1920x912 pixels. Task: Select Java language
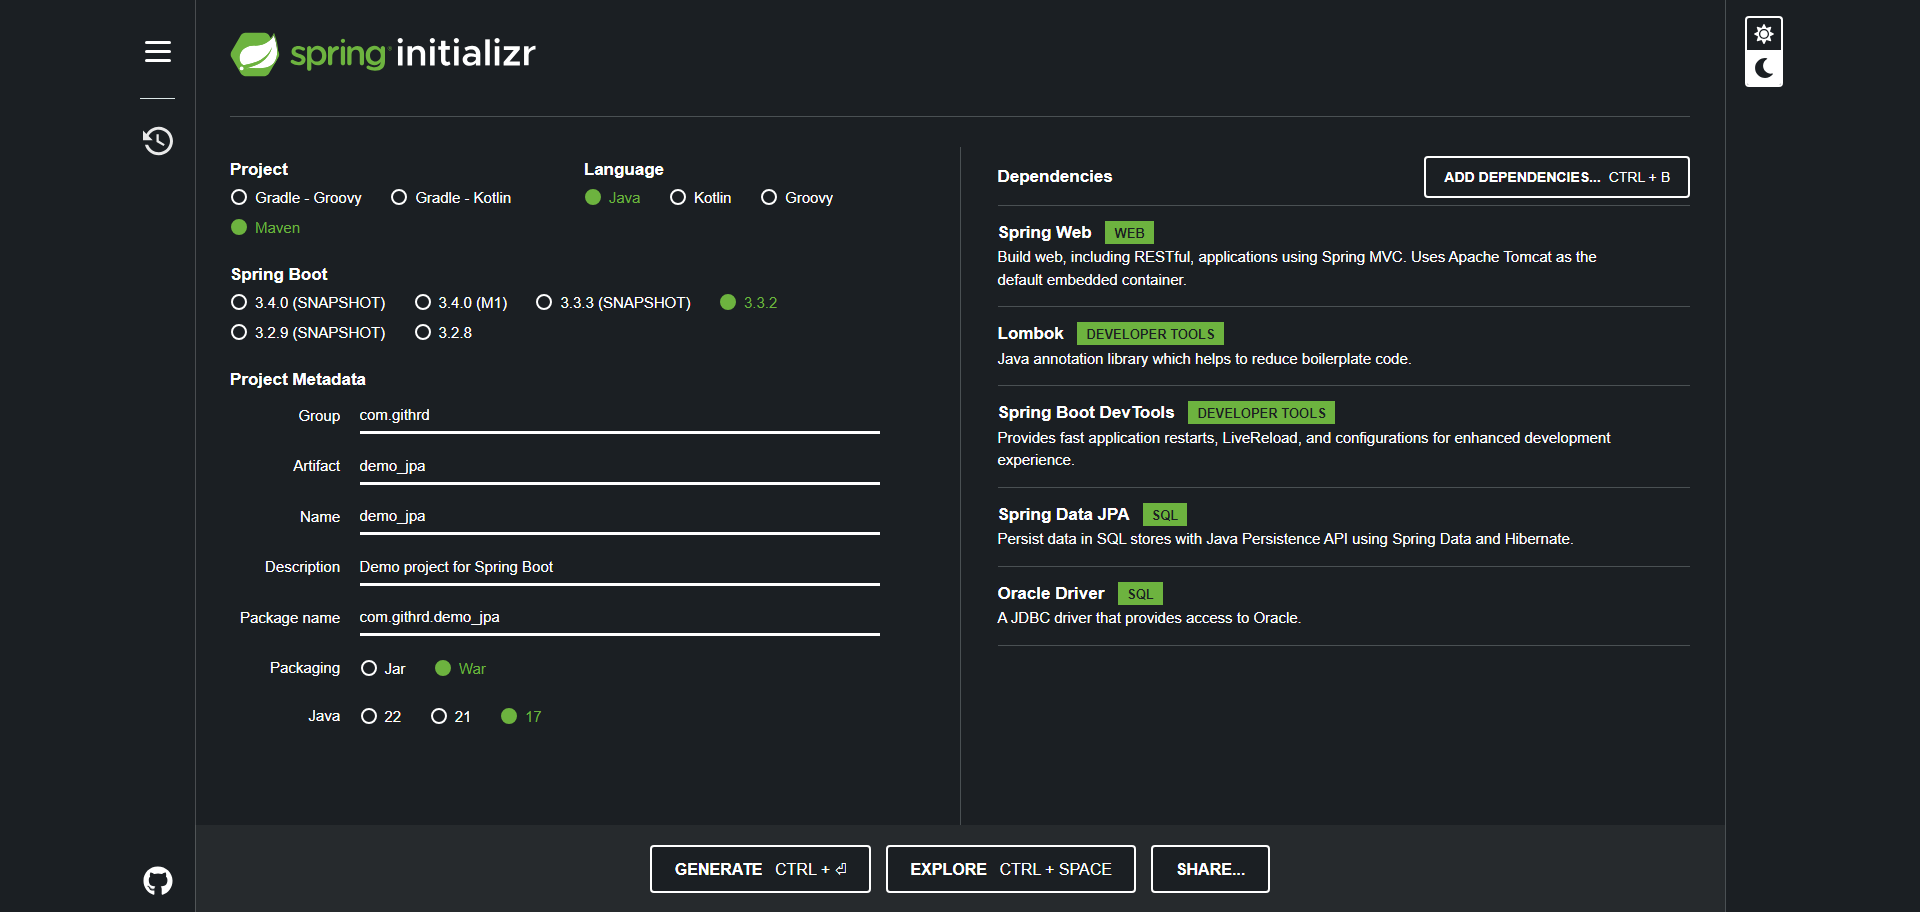[612, 198]
